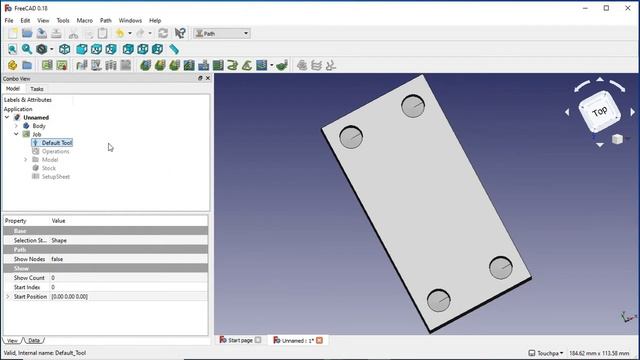Expand the Body tree node
640x360 pixels.
[x=16, y=126]
